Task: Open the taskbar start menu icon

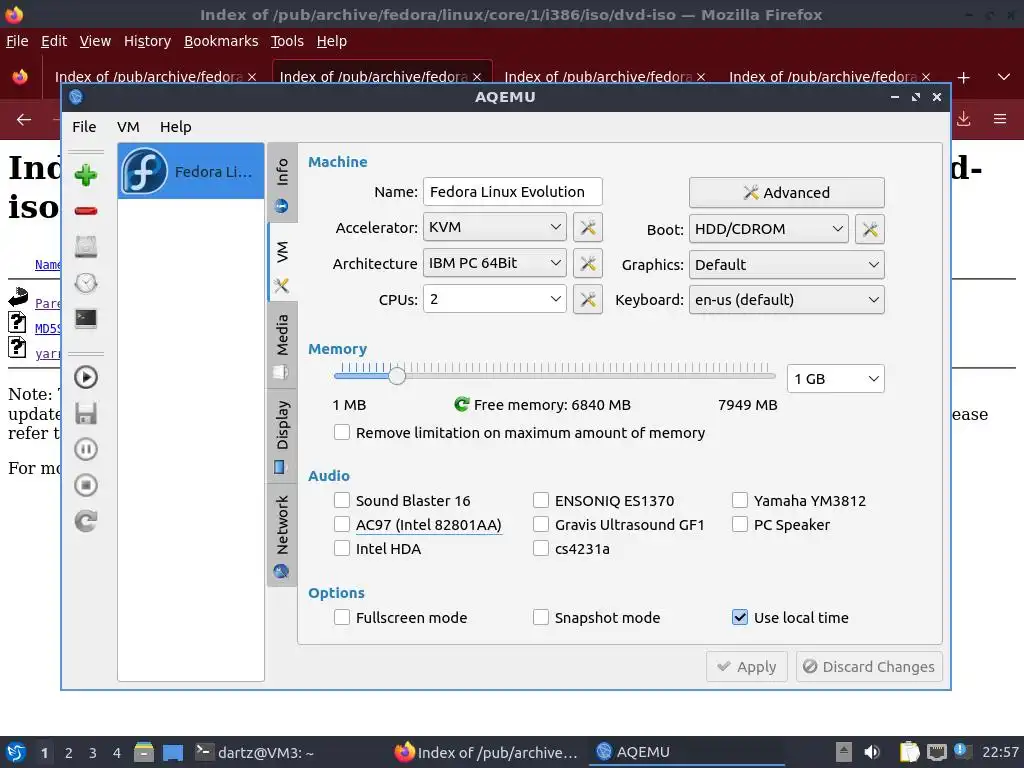Action: tap(16, 752)
